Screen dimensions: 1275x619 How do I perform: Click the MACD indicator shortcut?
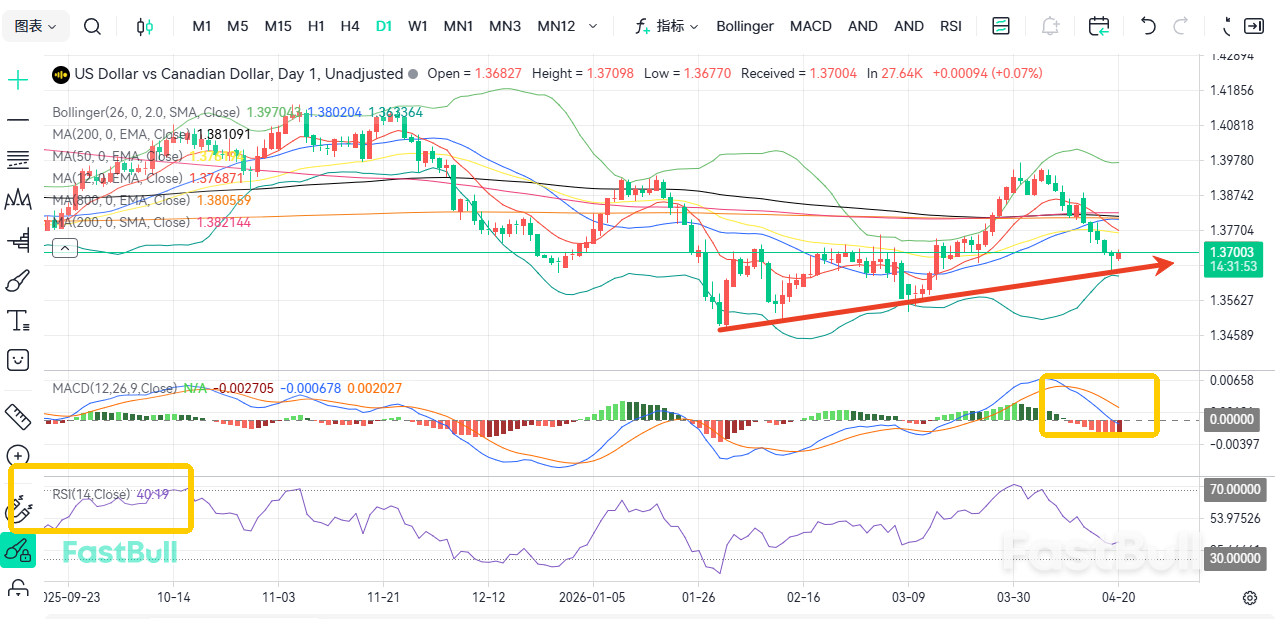(x=810, y=26)
